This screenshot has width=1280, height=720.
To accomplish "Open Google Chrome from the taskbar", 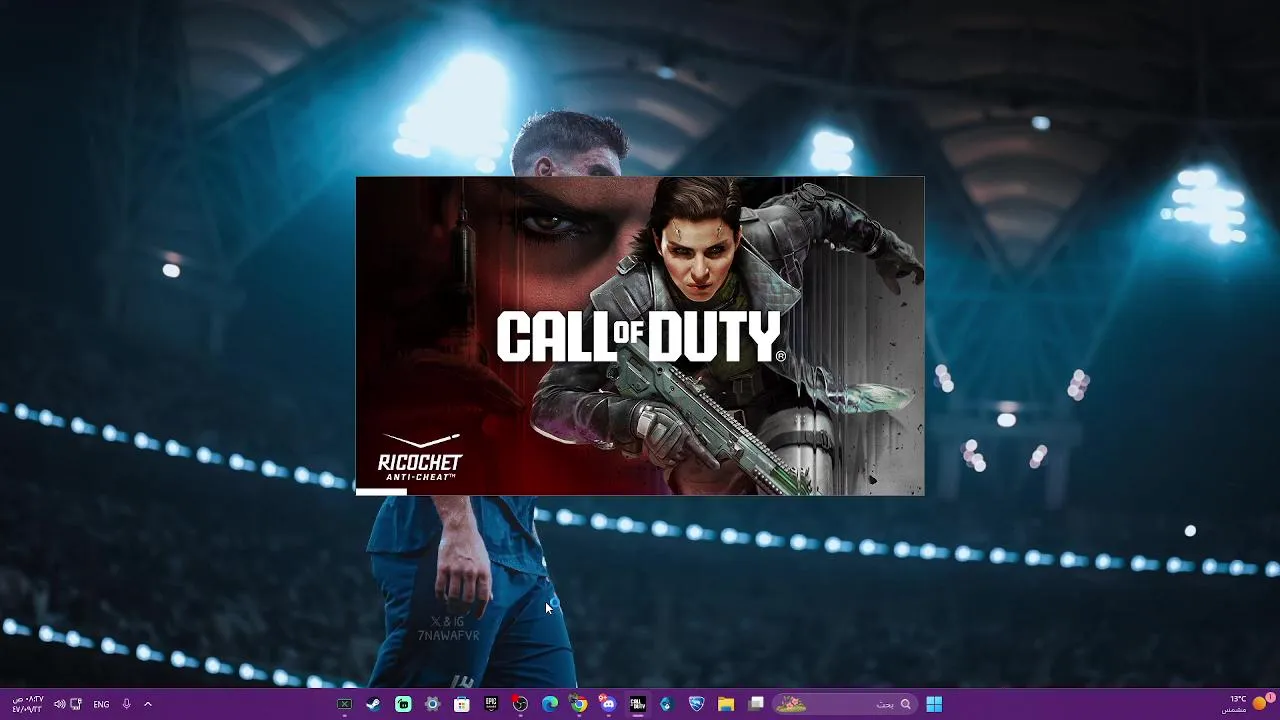I will (579, 704).
